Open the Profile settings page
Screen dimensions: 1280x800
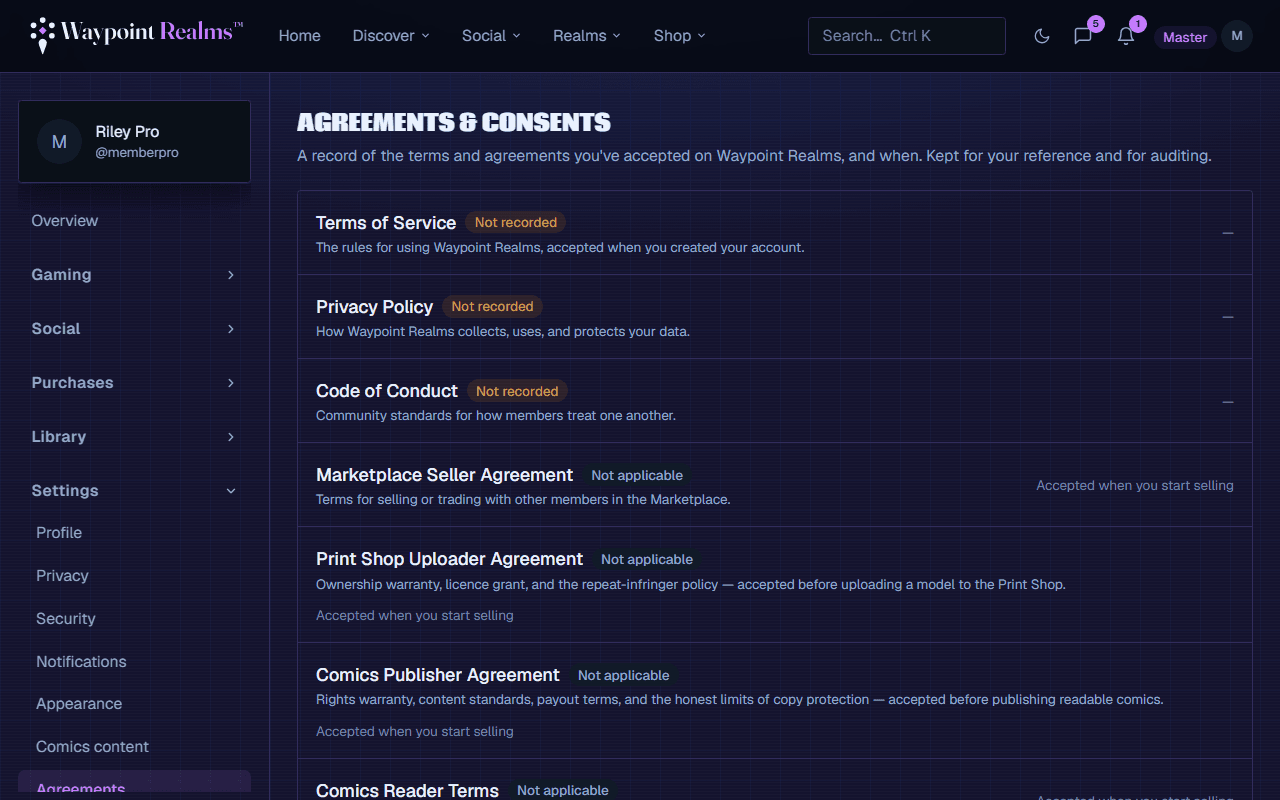tap(134, 533)
